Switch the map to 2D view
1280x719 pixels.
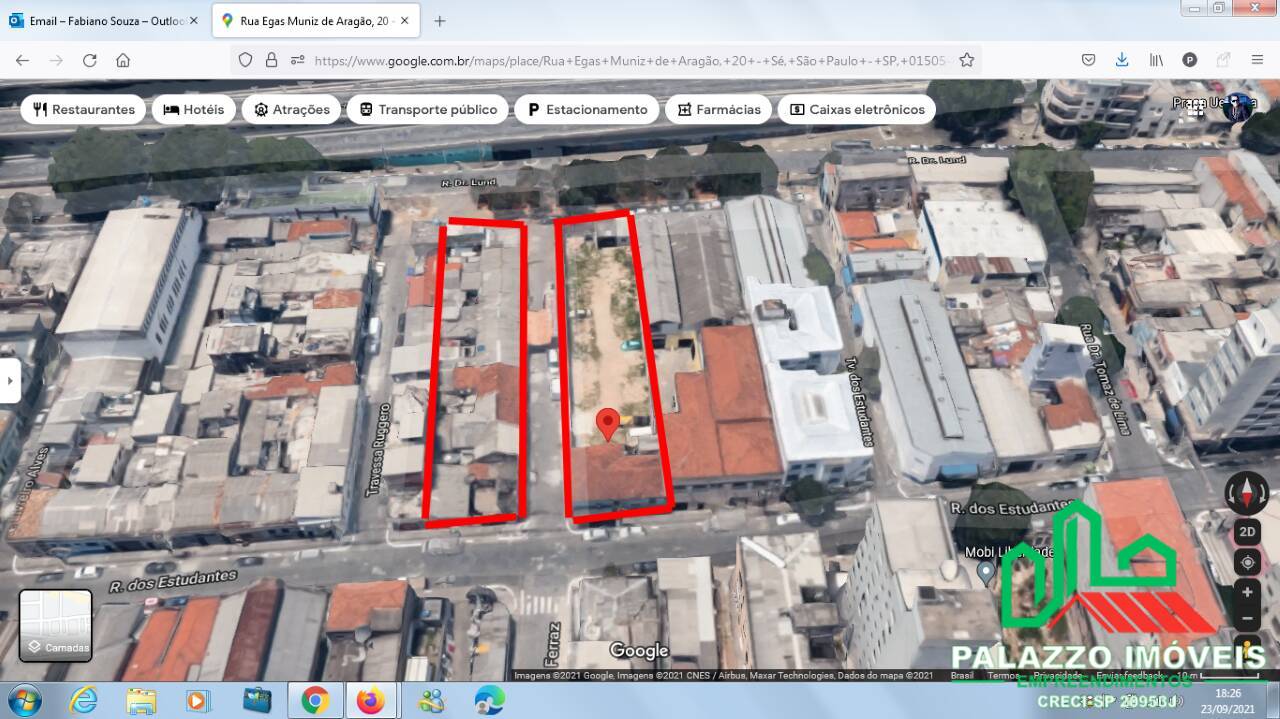pos(1246,531)
